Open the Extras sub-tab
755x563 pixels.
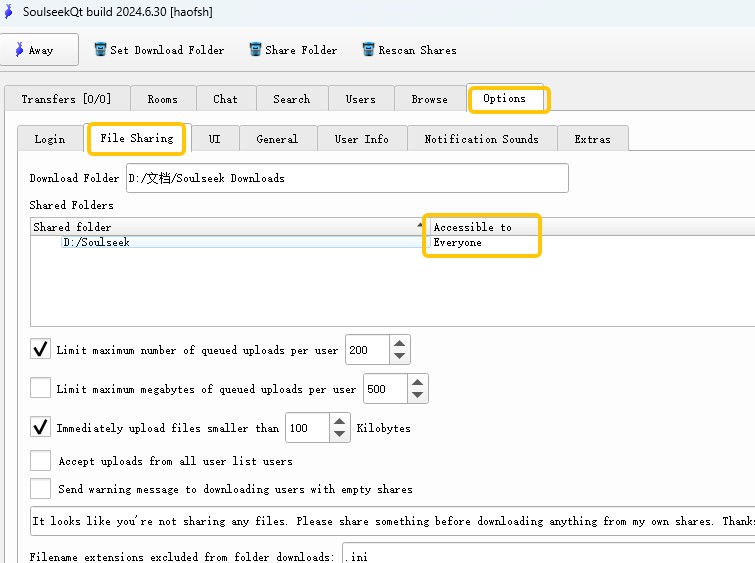593,139
